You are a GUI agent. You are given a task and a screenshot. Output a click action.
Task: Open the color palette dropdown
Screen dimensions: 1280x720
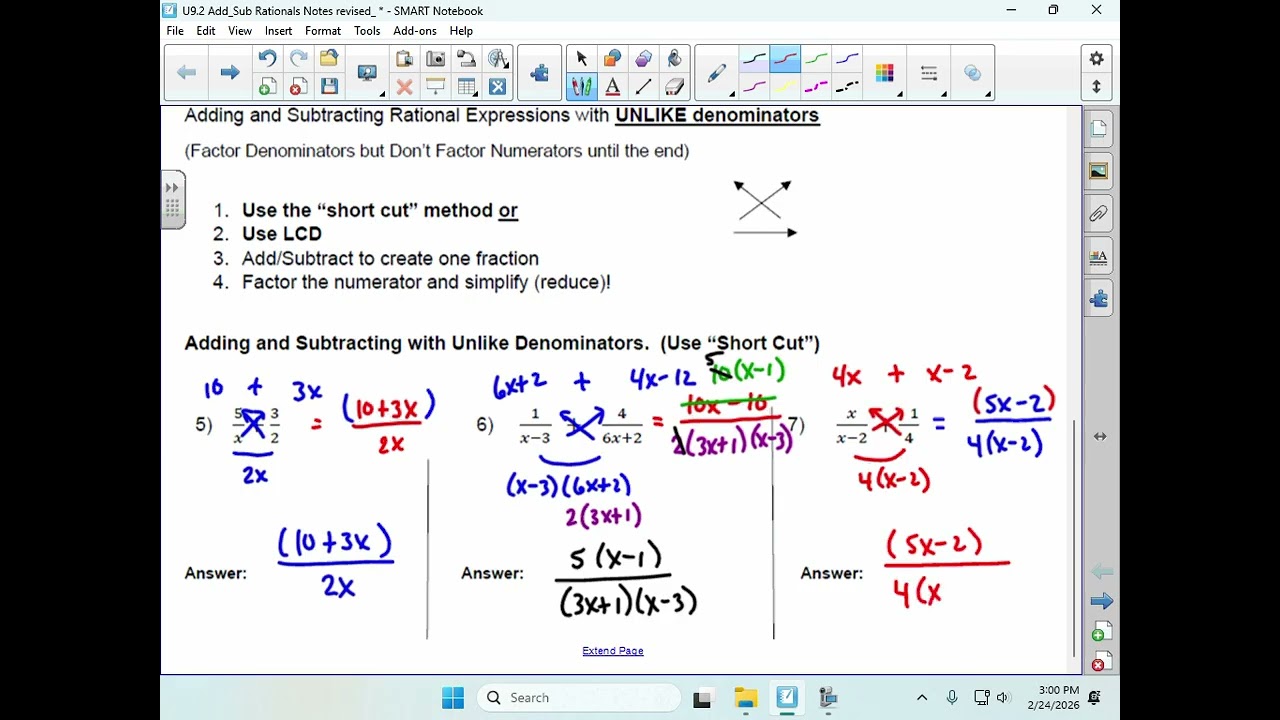(885, 73)
